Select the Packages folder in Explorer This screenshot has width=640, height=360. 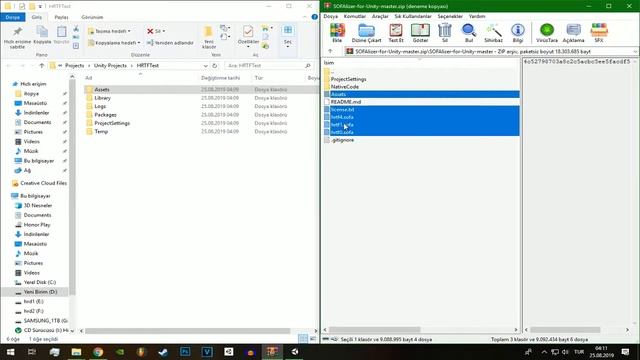click(105, 115)
